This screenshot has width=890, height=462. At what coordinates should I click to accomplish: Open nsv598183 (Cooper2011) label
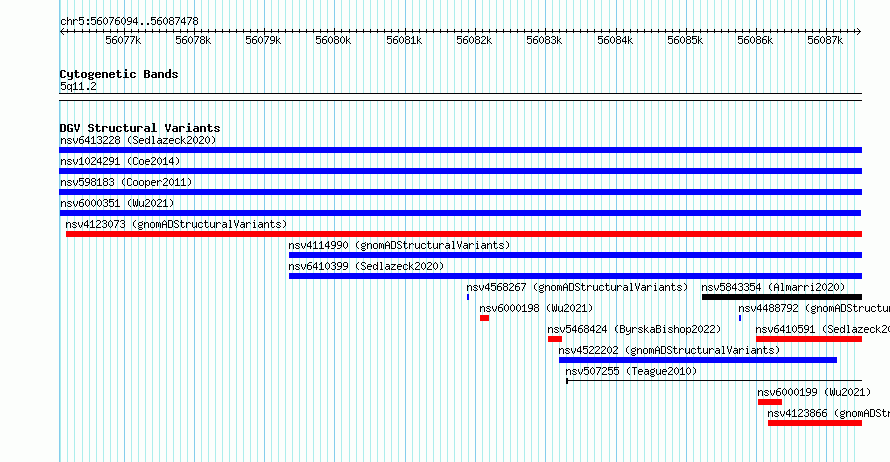pos(126,182)
